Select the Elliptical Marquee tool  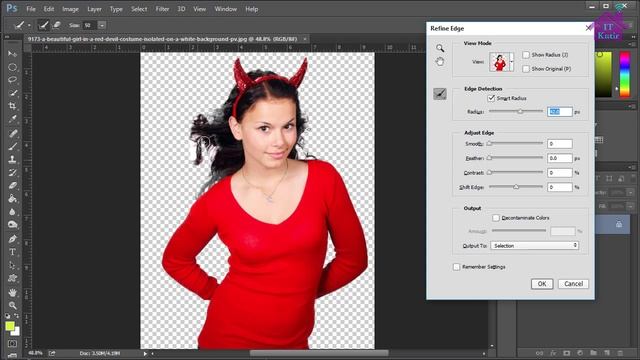click(x=13, y=67)
